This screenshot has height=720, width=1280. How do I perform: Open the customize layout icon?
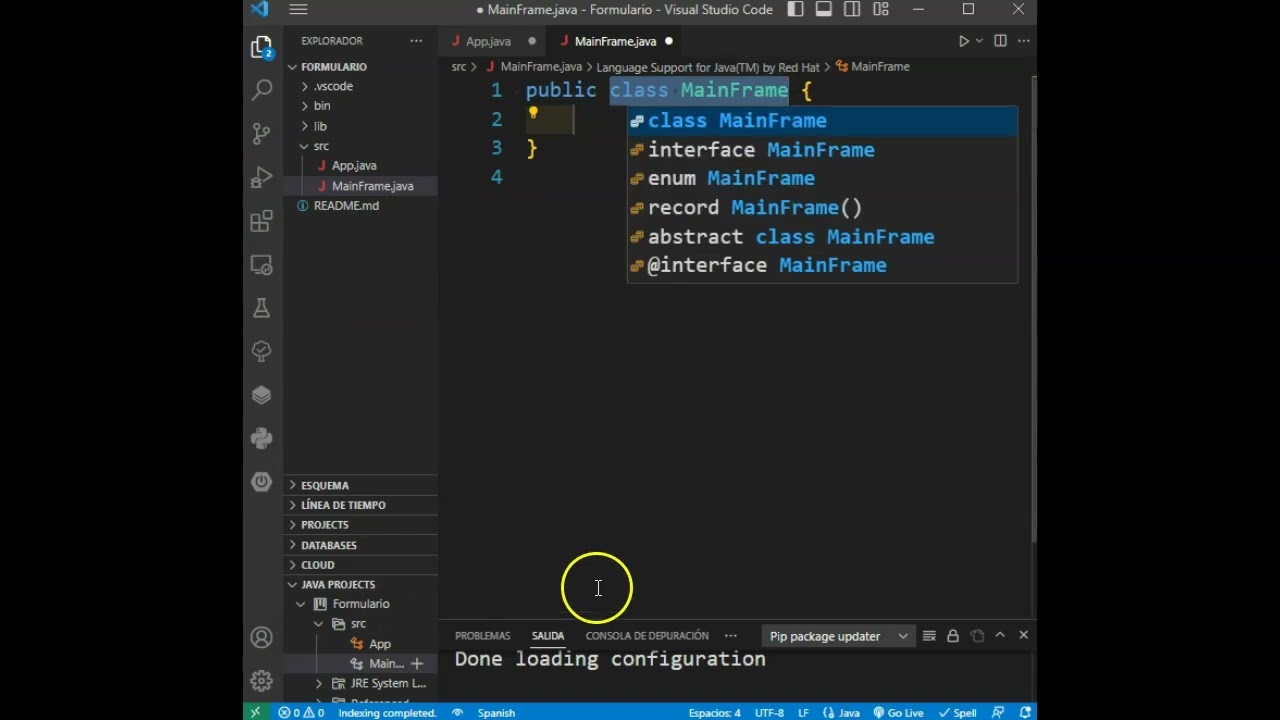881,9
